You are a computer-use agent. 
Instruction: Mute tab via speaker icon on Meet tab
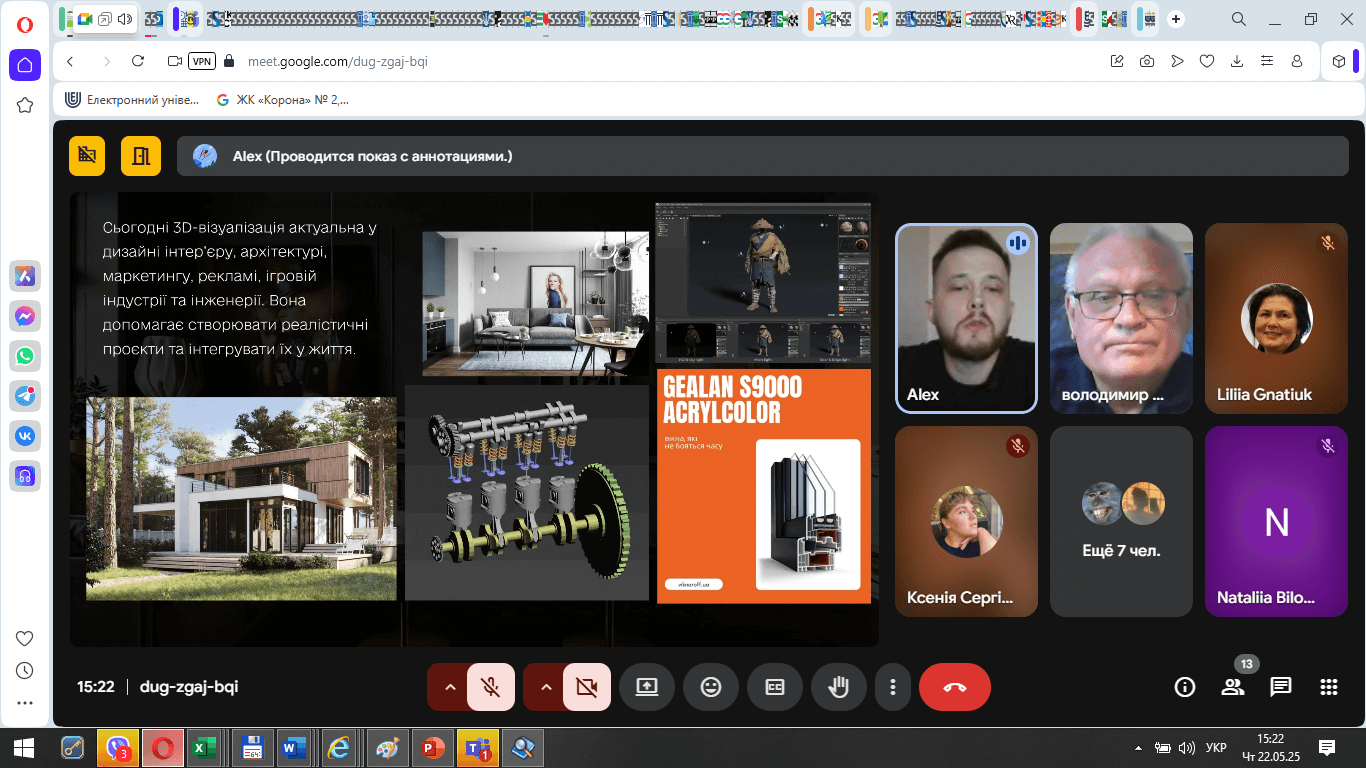pos(124,19)
